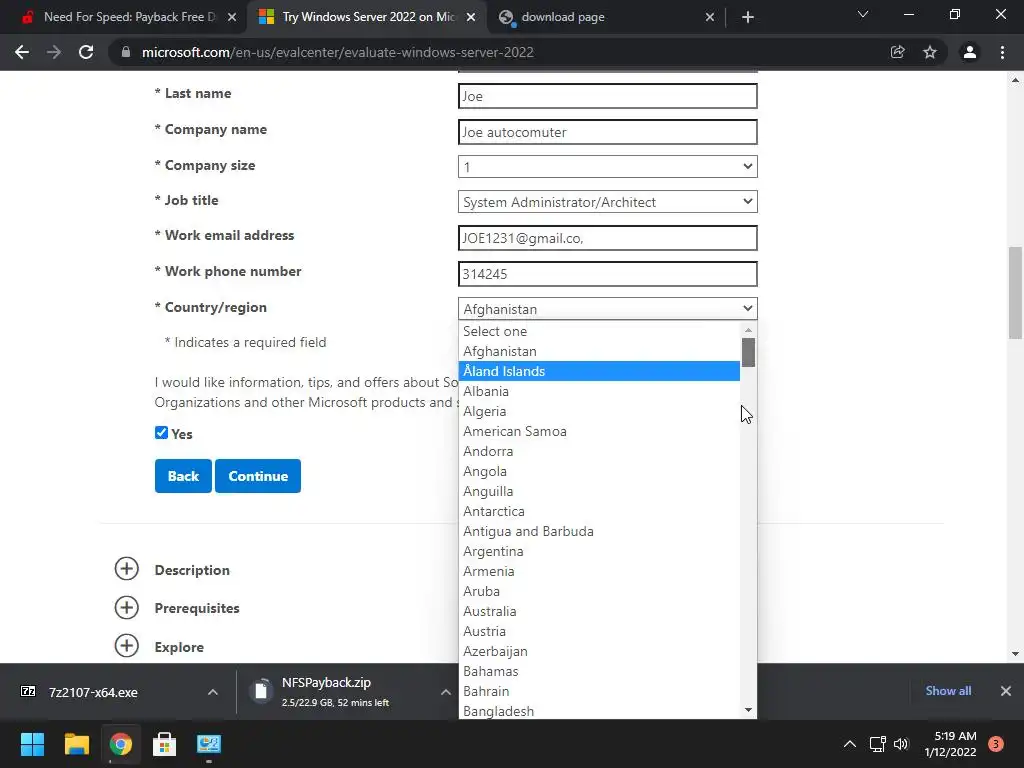Open File Explorer from the taskbar
This screenshot has height=768, width=1024.
(x=76, y=744)
